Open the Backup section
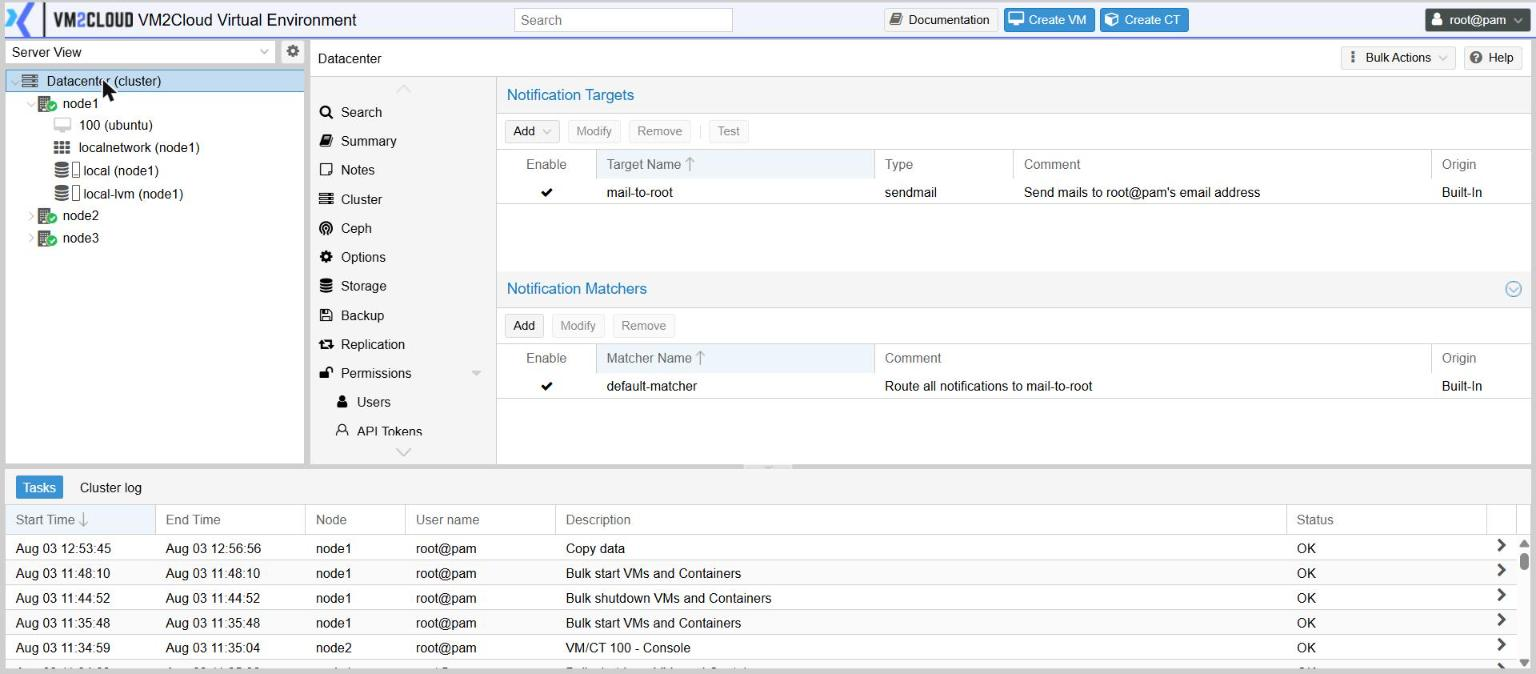The image size is (1536, 674). 351,315
